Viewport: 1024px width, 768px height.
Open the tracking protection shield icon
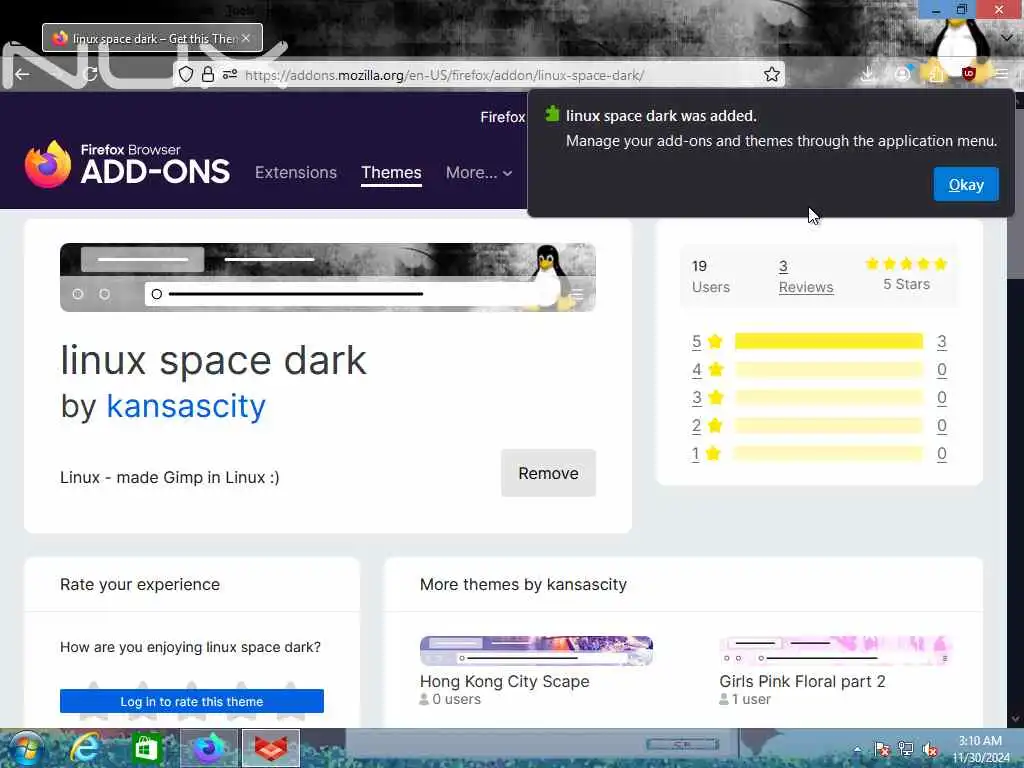pos(186,74)
